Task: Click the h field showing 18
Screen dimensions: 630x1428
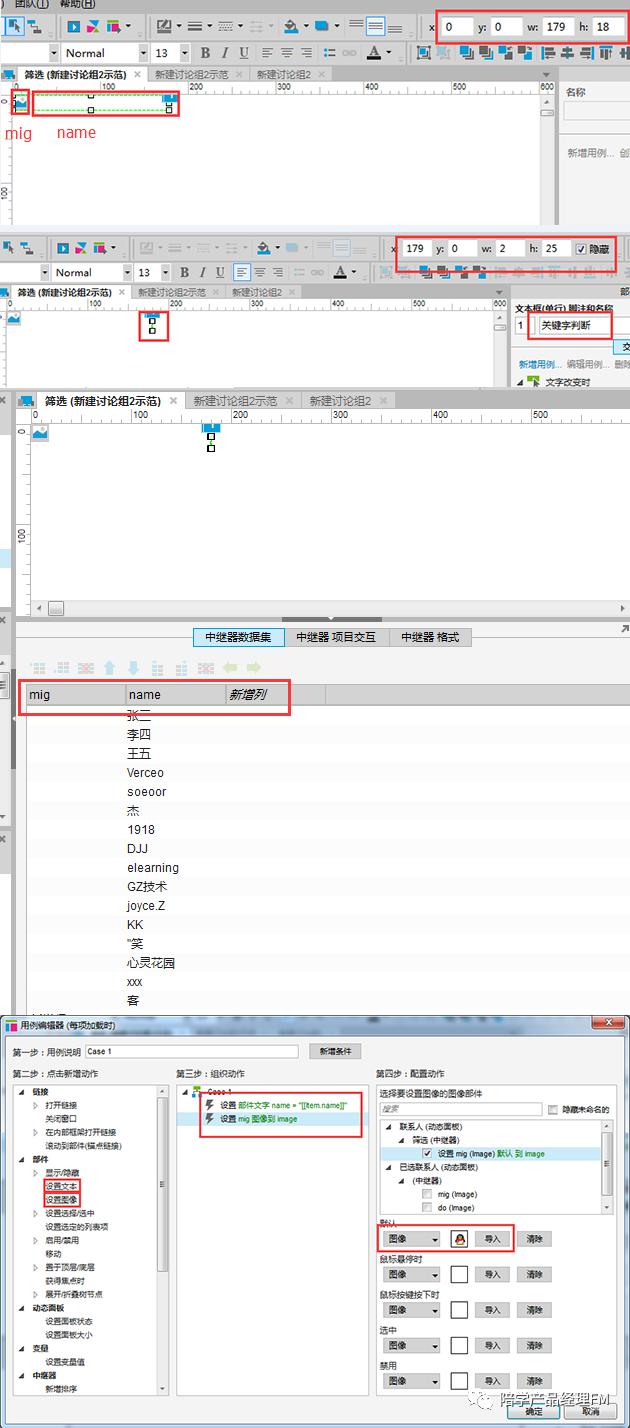Action: pos(606,27)
